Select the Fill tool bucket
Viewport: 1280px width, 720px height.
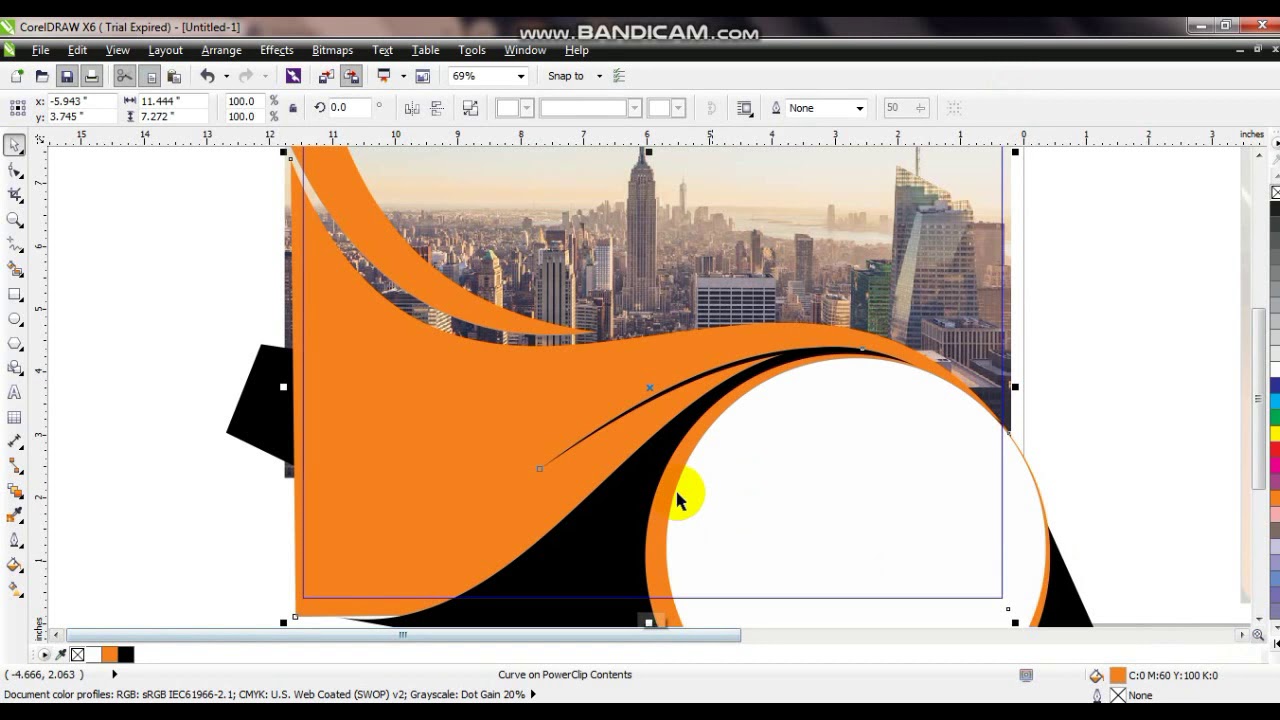pyautogui.click(x=15, y=566)
